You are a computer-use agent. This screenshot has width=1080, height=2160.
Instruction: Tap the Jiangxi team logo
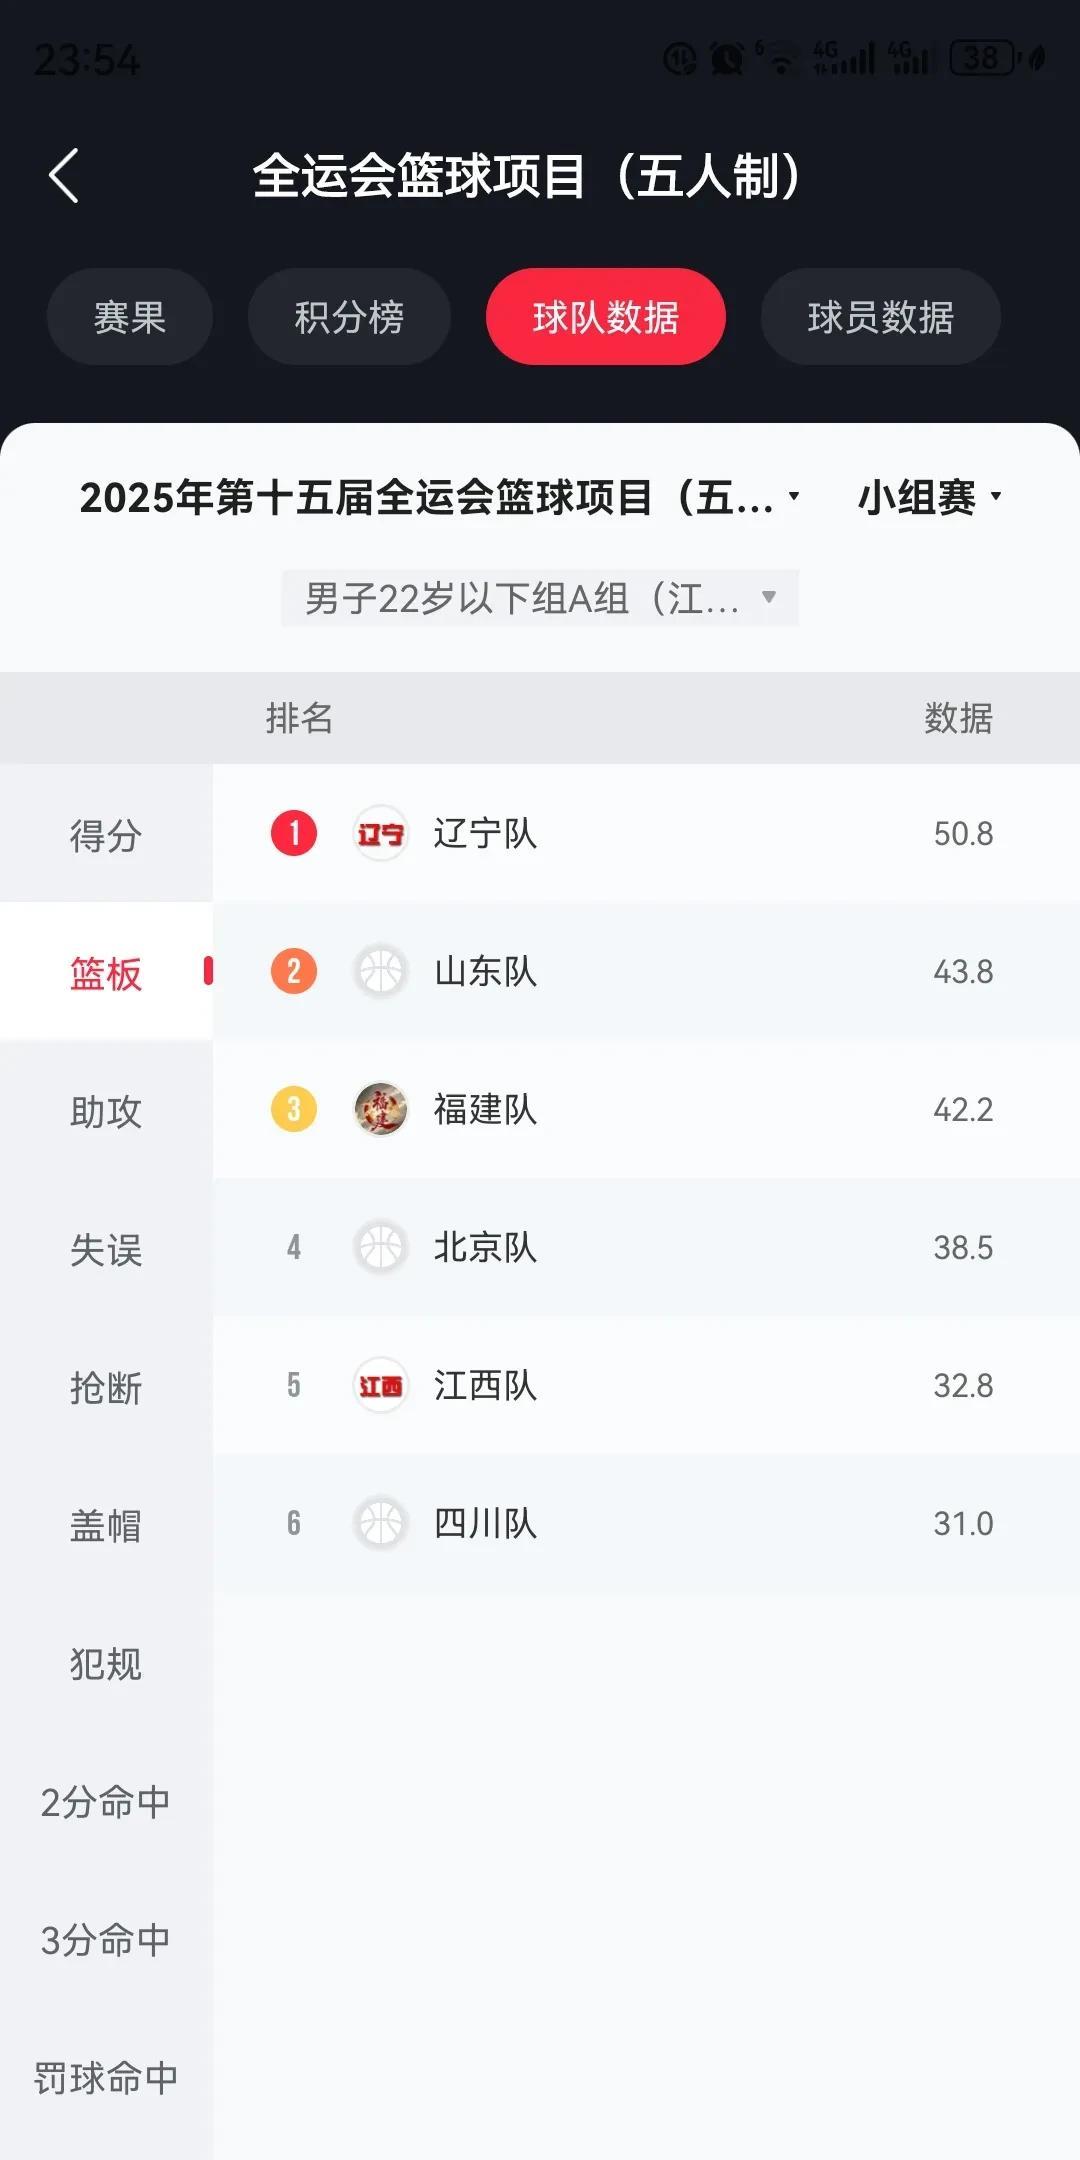[381, 1385]
